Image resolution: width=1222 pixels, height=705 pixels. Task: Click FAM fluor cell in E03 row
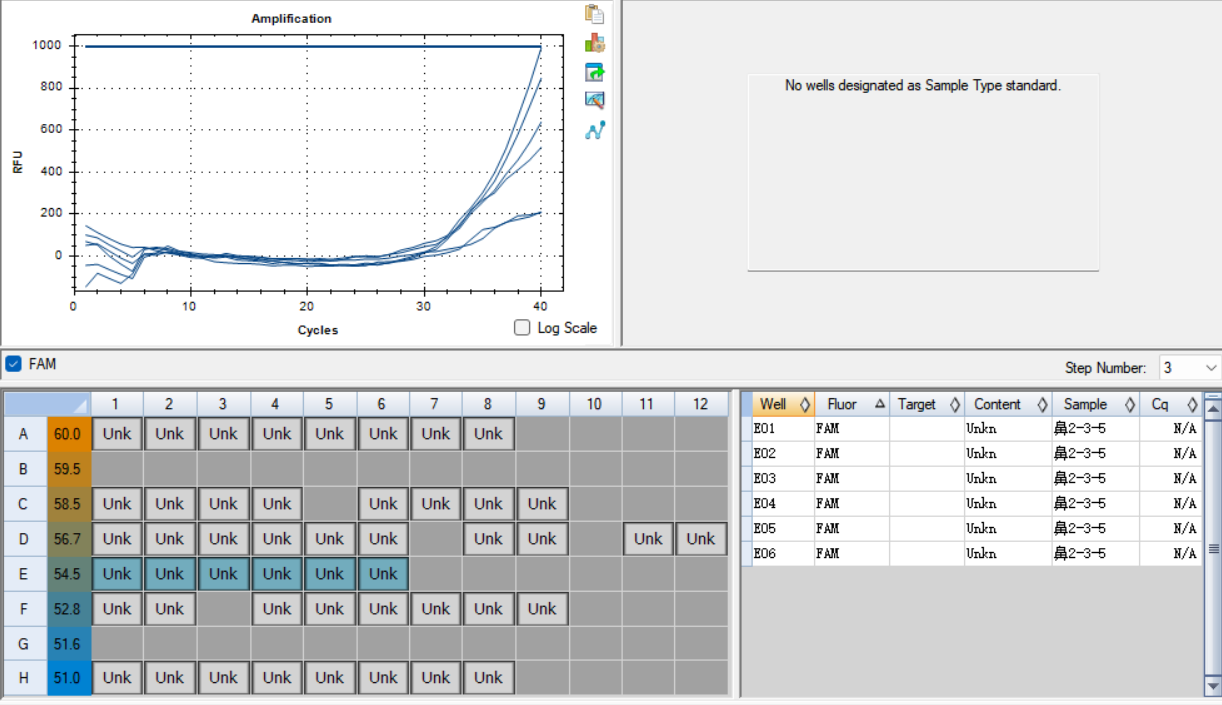[x=852, y=479]
